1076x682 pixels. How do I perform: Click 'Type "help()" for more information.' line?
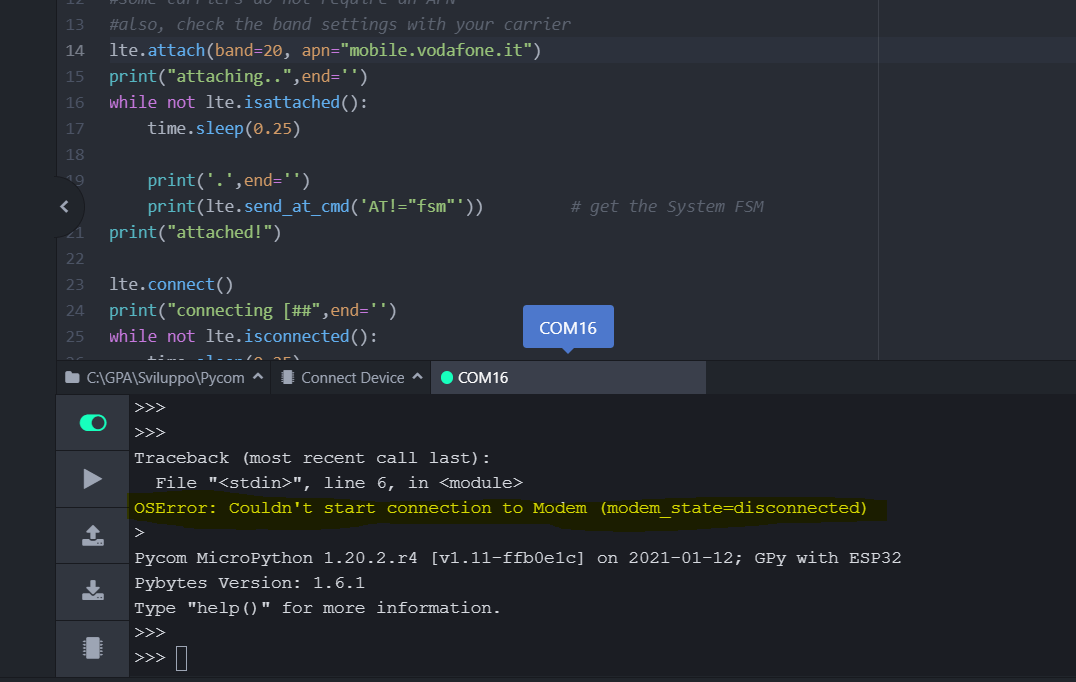point(318,608)
